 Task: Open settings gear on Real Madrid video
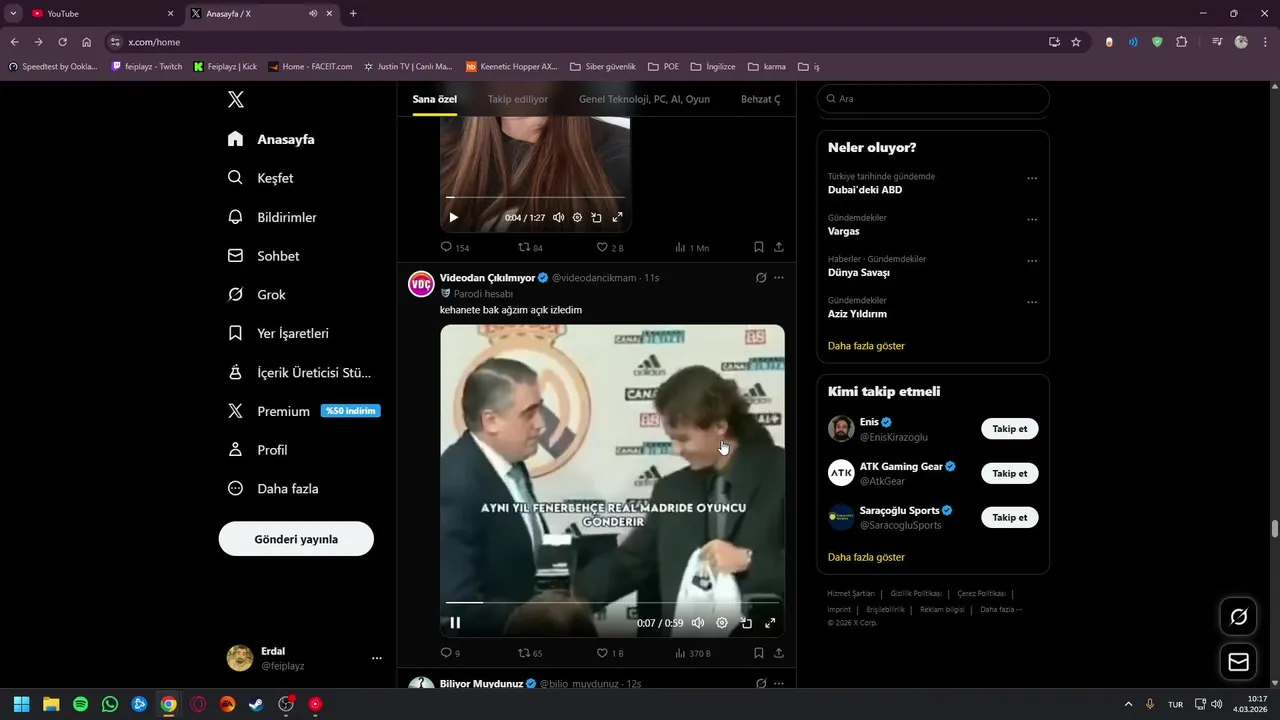click(x=722, y=623)
